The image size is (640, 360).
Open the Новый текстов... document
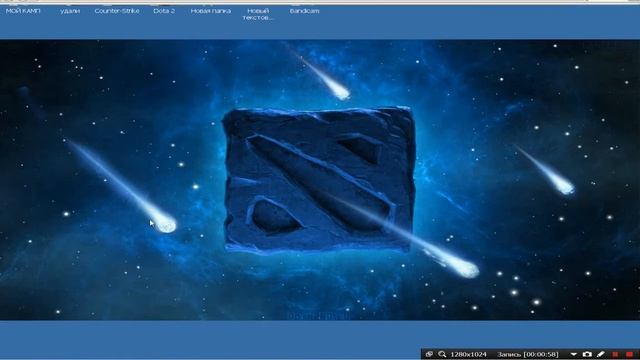(x=258, y=14)
